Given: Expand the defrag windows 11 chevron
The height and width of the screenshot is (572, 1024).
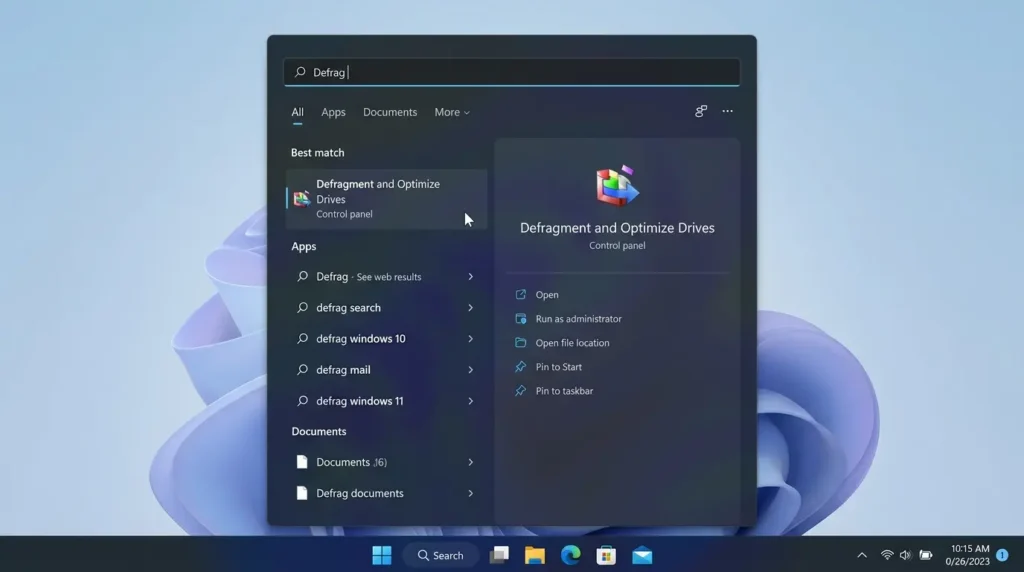Looking at the screenshot, I should (x=470, y=401).
